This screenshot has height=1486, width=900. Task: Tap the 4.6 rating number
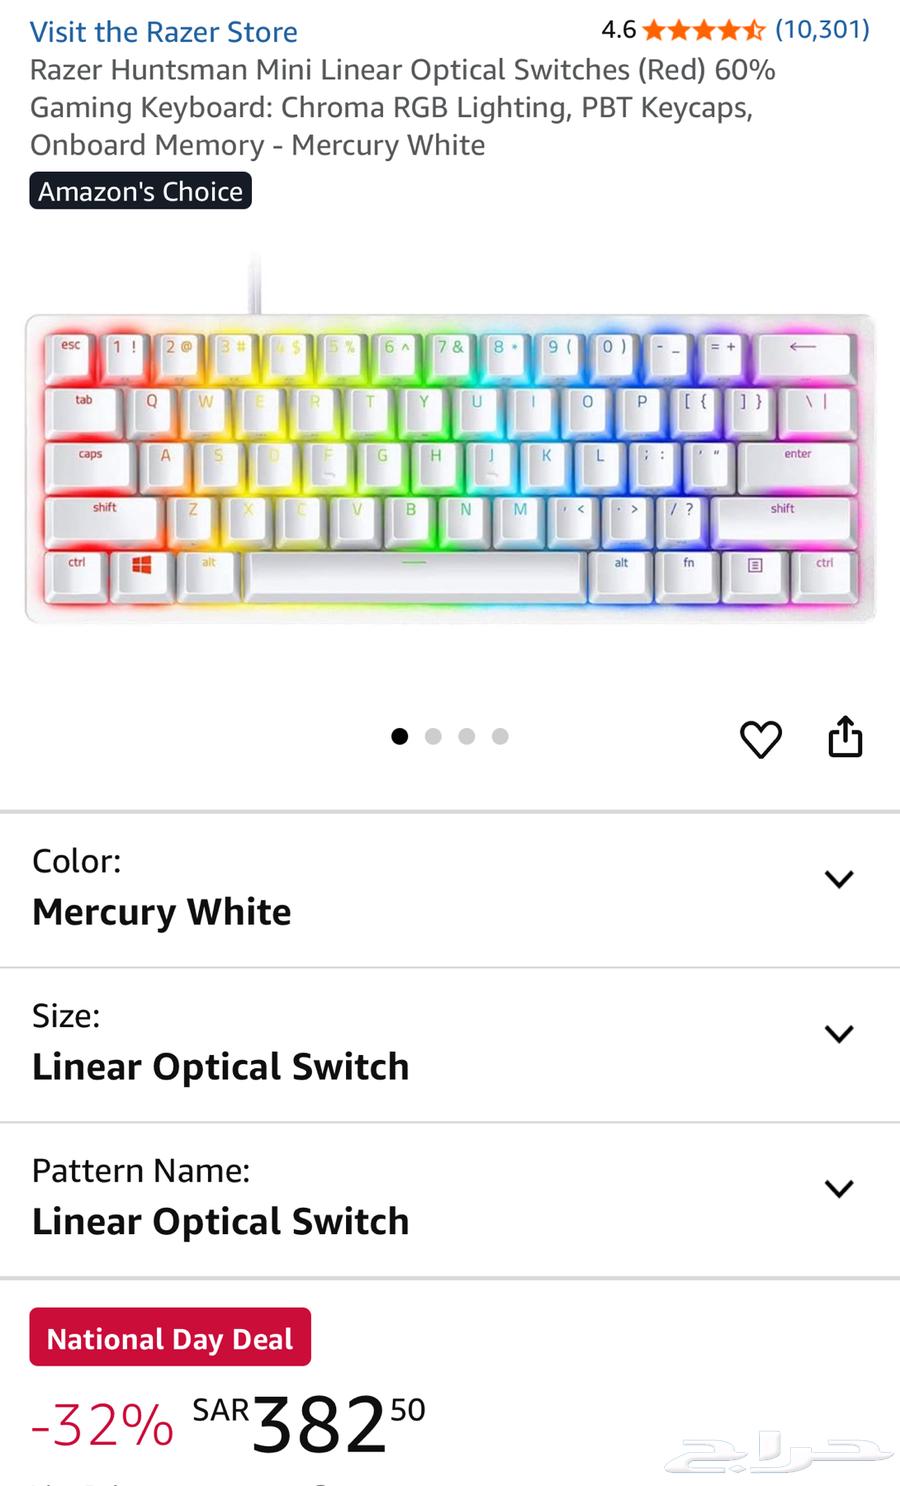click(x=619, y=30)
